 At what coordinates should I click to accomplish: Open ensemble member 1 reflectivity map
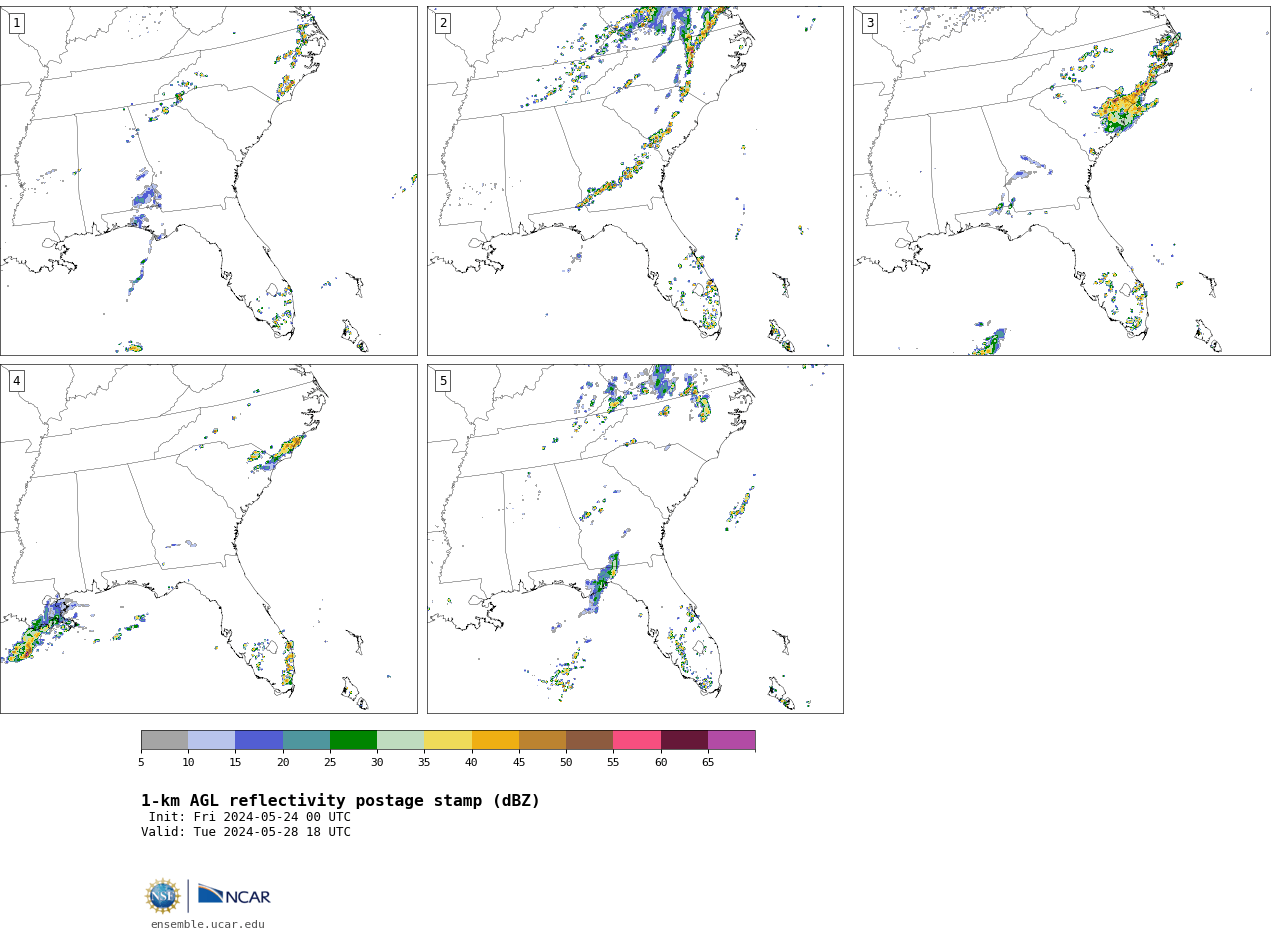pos(208,181)
